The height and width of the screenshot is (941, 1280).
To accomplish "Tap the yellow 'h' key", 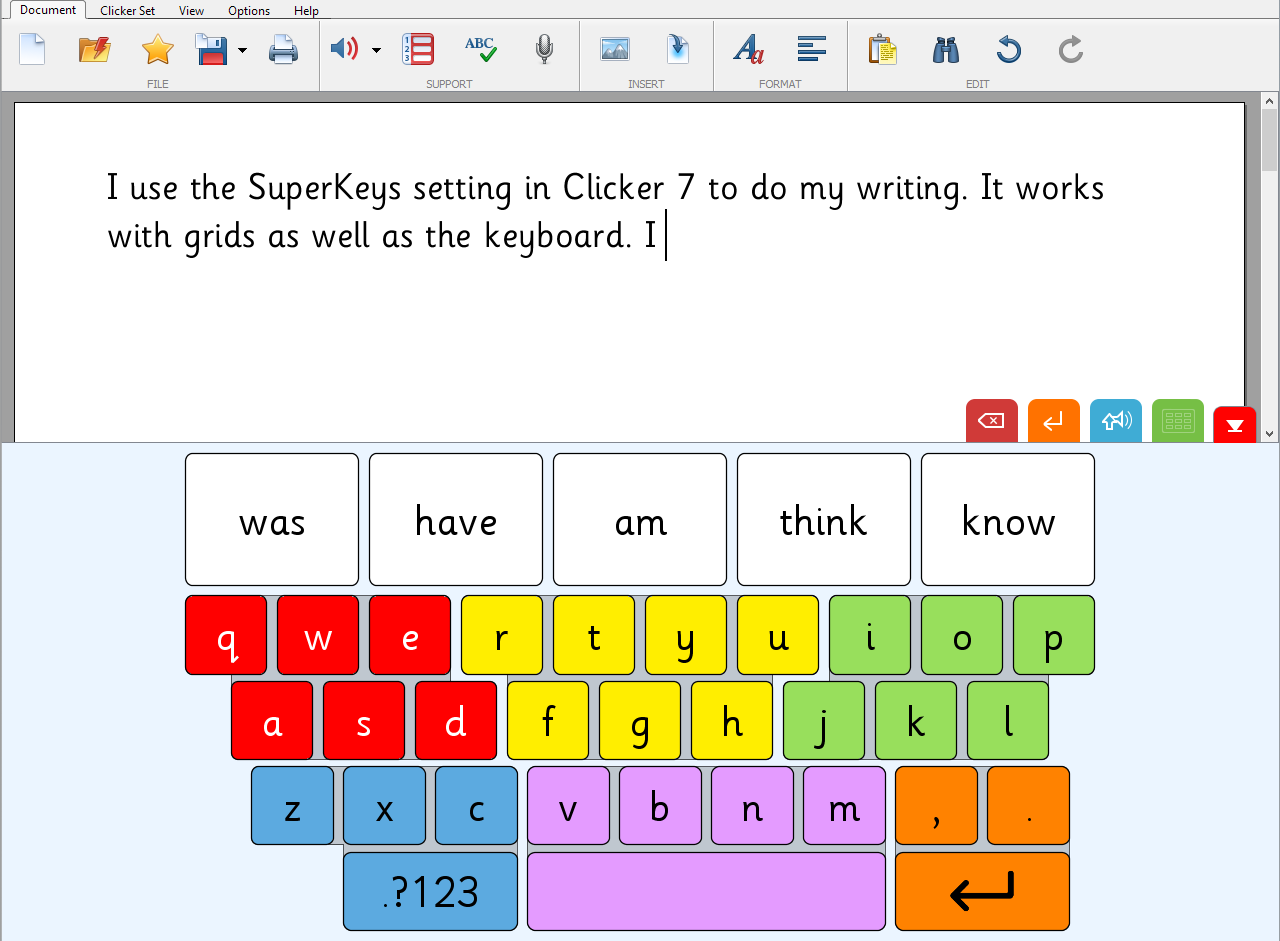I will tap(732, 720).
